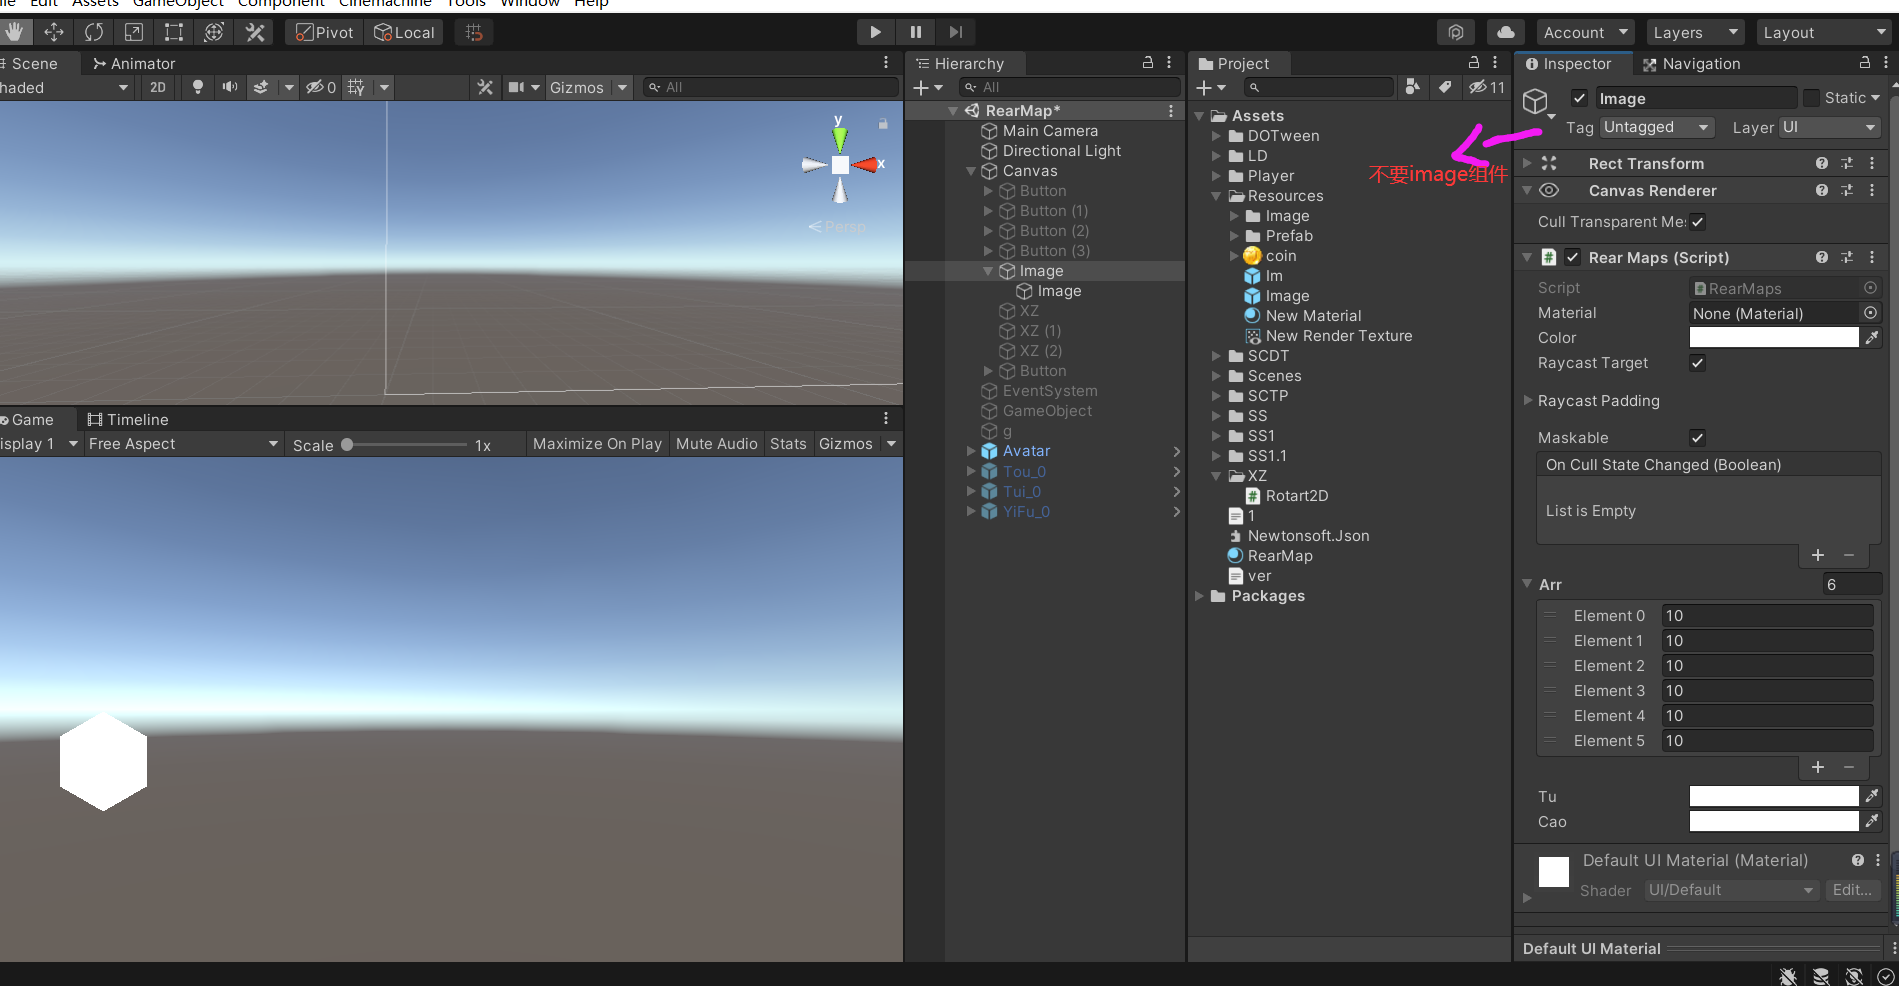Screen dimensions: 1899x986
Task: Select the Rotate tool
Action: pos(94,33)
